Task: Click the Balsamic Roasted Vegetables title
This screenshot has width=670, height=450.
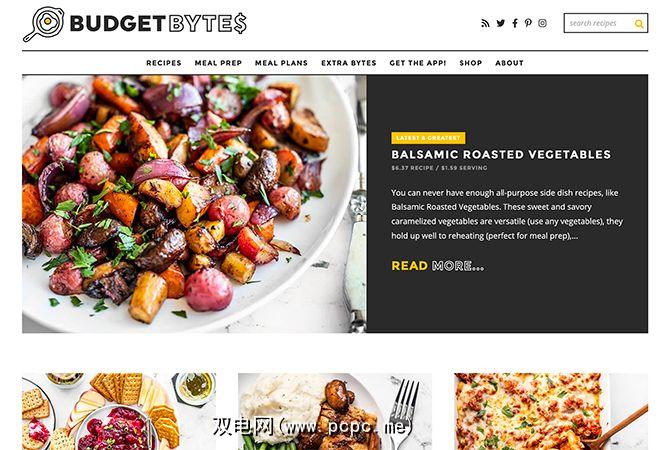Action: pos(501,154)
